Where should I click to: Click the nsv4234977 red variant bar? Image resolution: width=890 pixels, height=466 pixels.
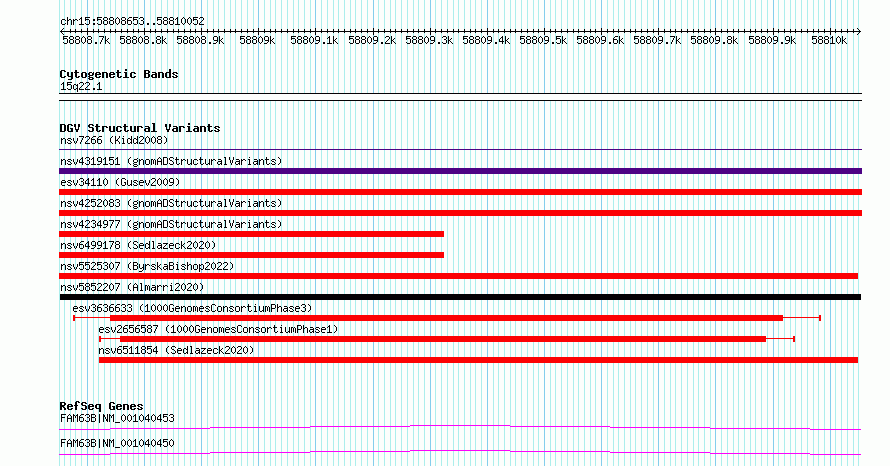point(251,234)
